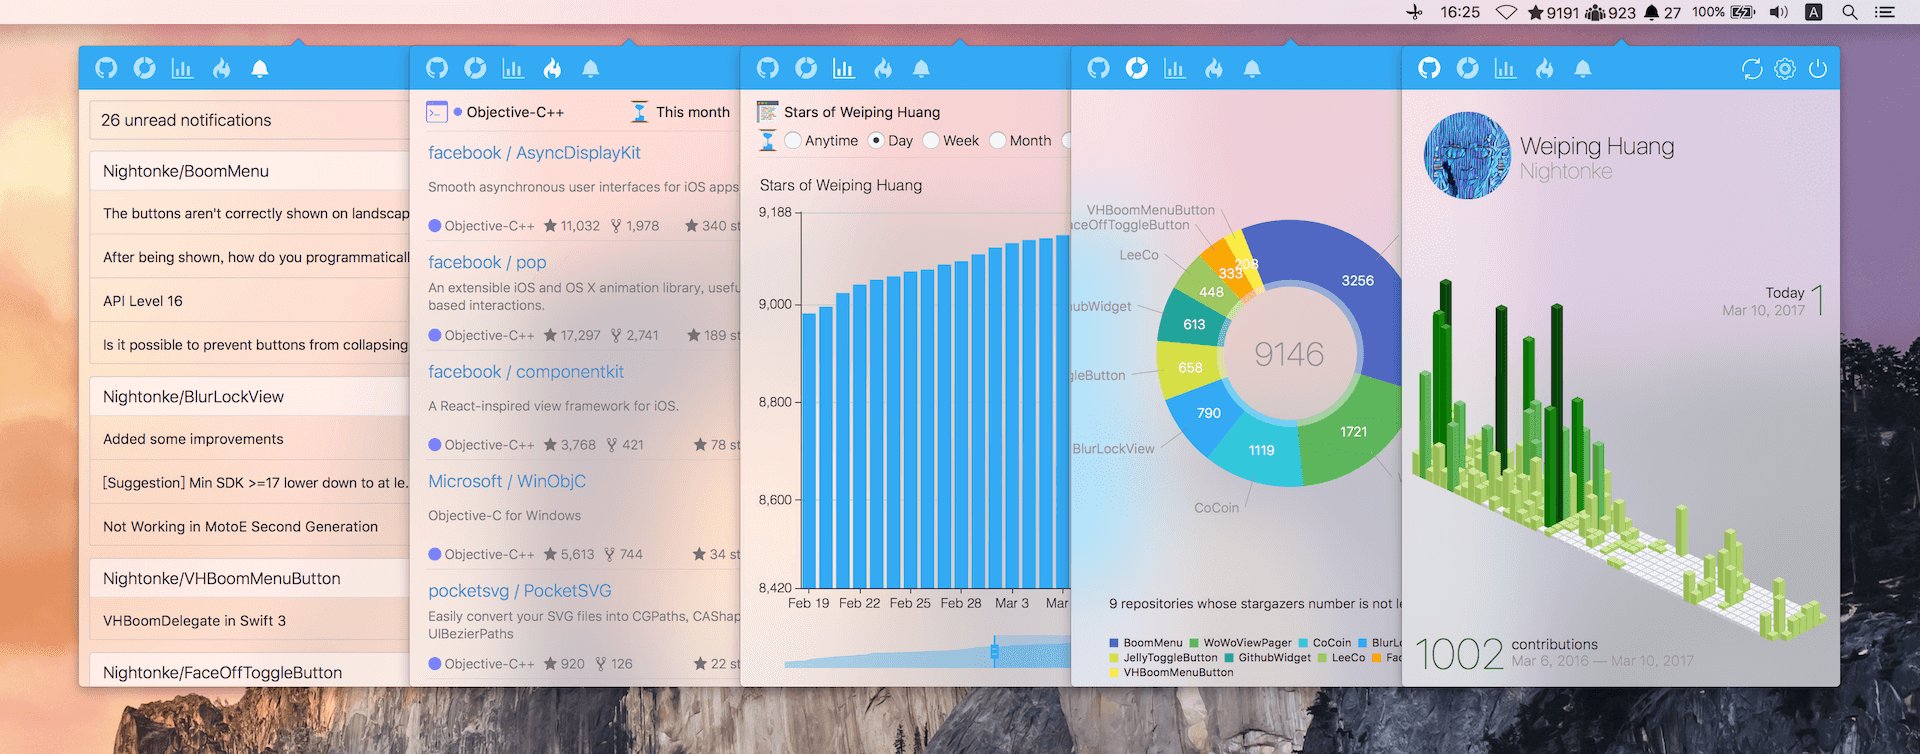Click the notification bell 27 in the menu bar
The width and height of the screenshot is (1920, 754).
tap(1663, 12)
